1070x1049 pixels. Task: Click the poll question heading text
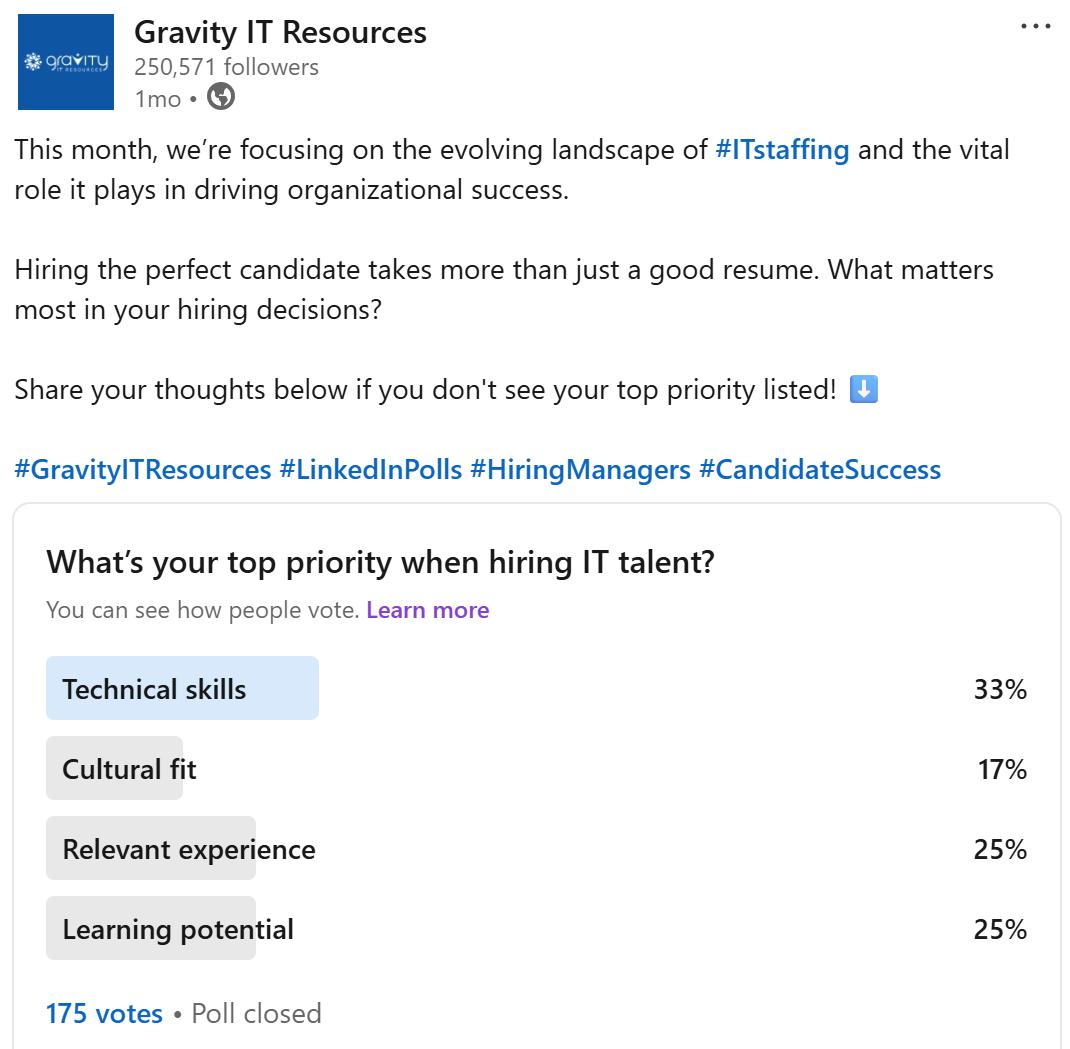381,562
